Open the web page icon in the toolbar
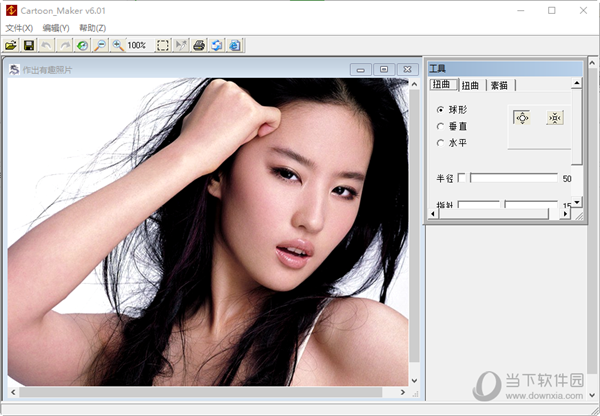The width and height of the screenshot is (600, 416). click(x=235, y=45)
